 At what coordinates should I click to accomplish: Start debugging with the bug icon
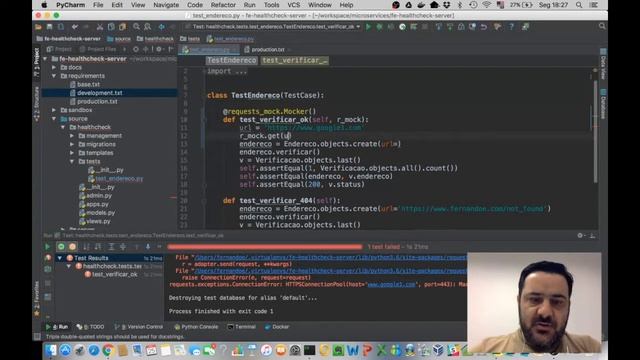[380, 27]
